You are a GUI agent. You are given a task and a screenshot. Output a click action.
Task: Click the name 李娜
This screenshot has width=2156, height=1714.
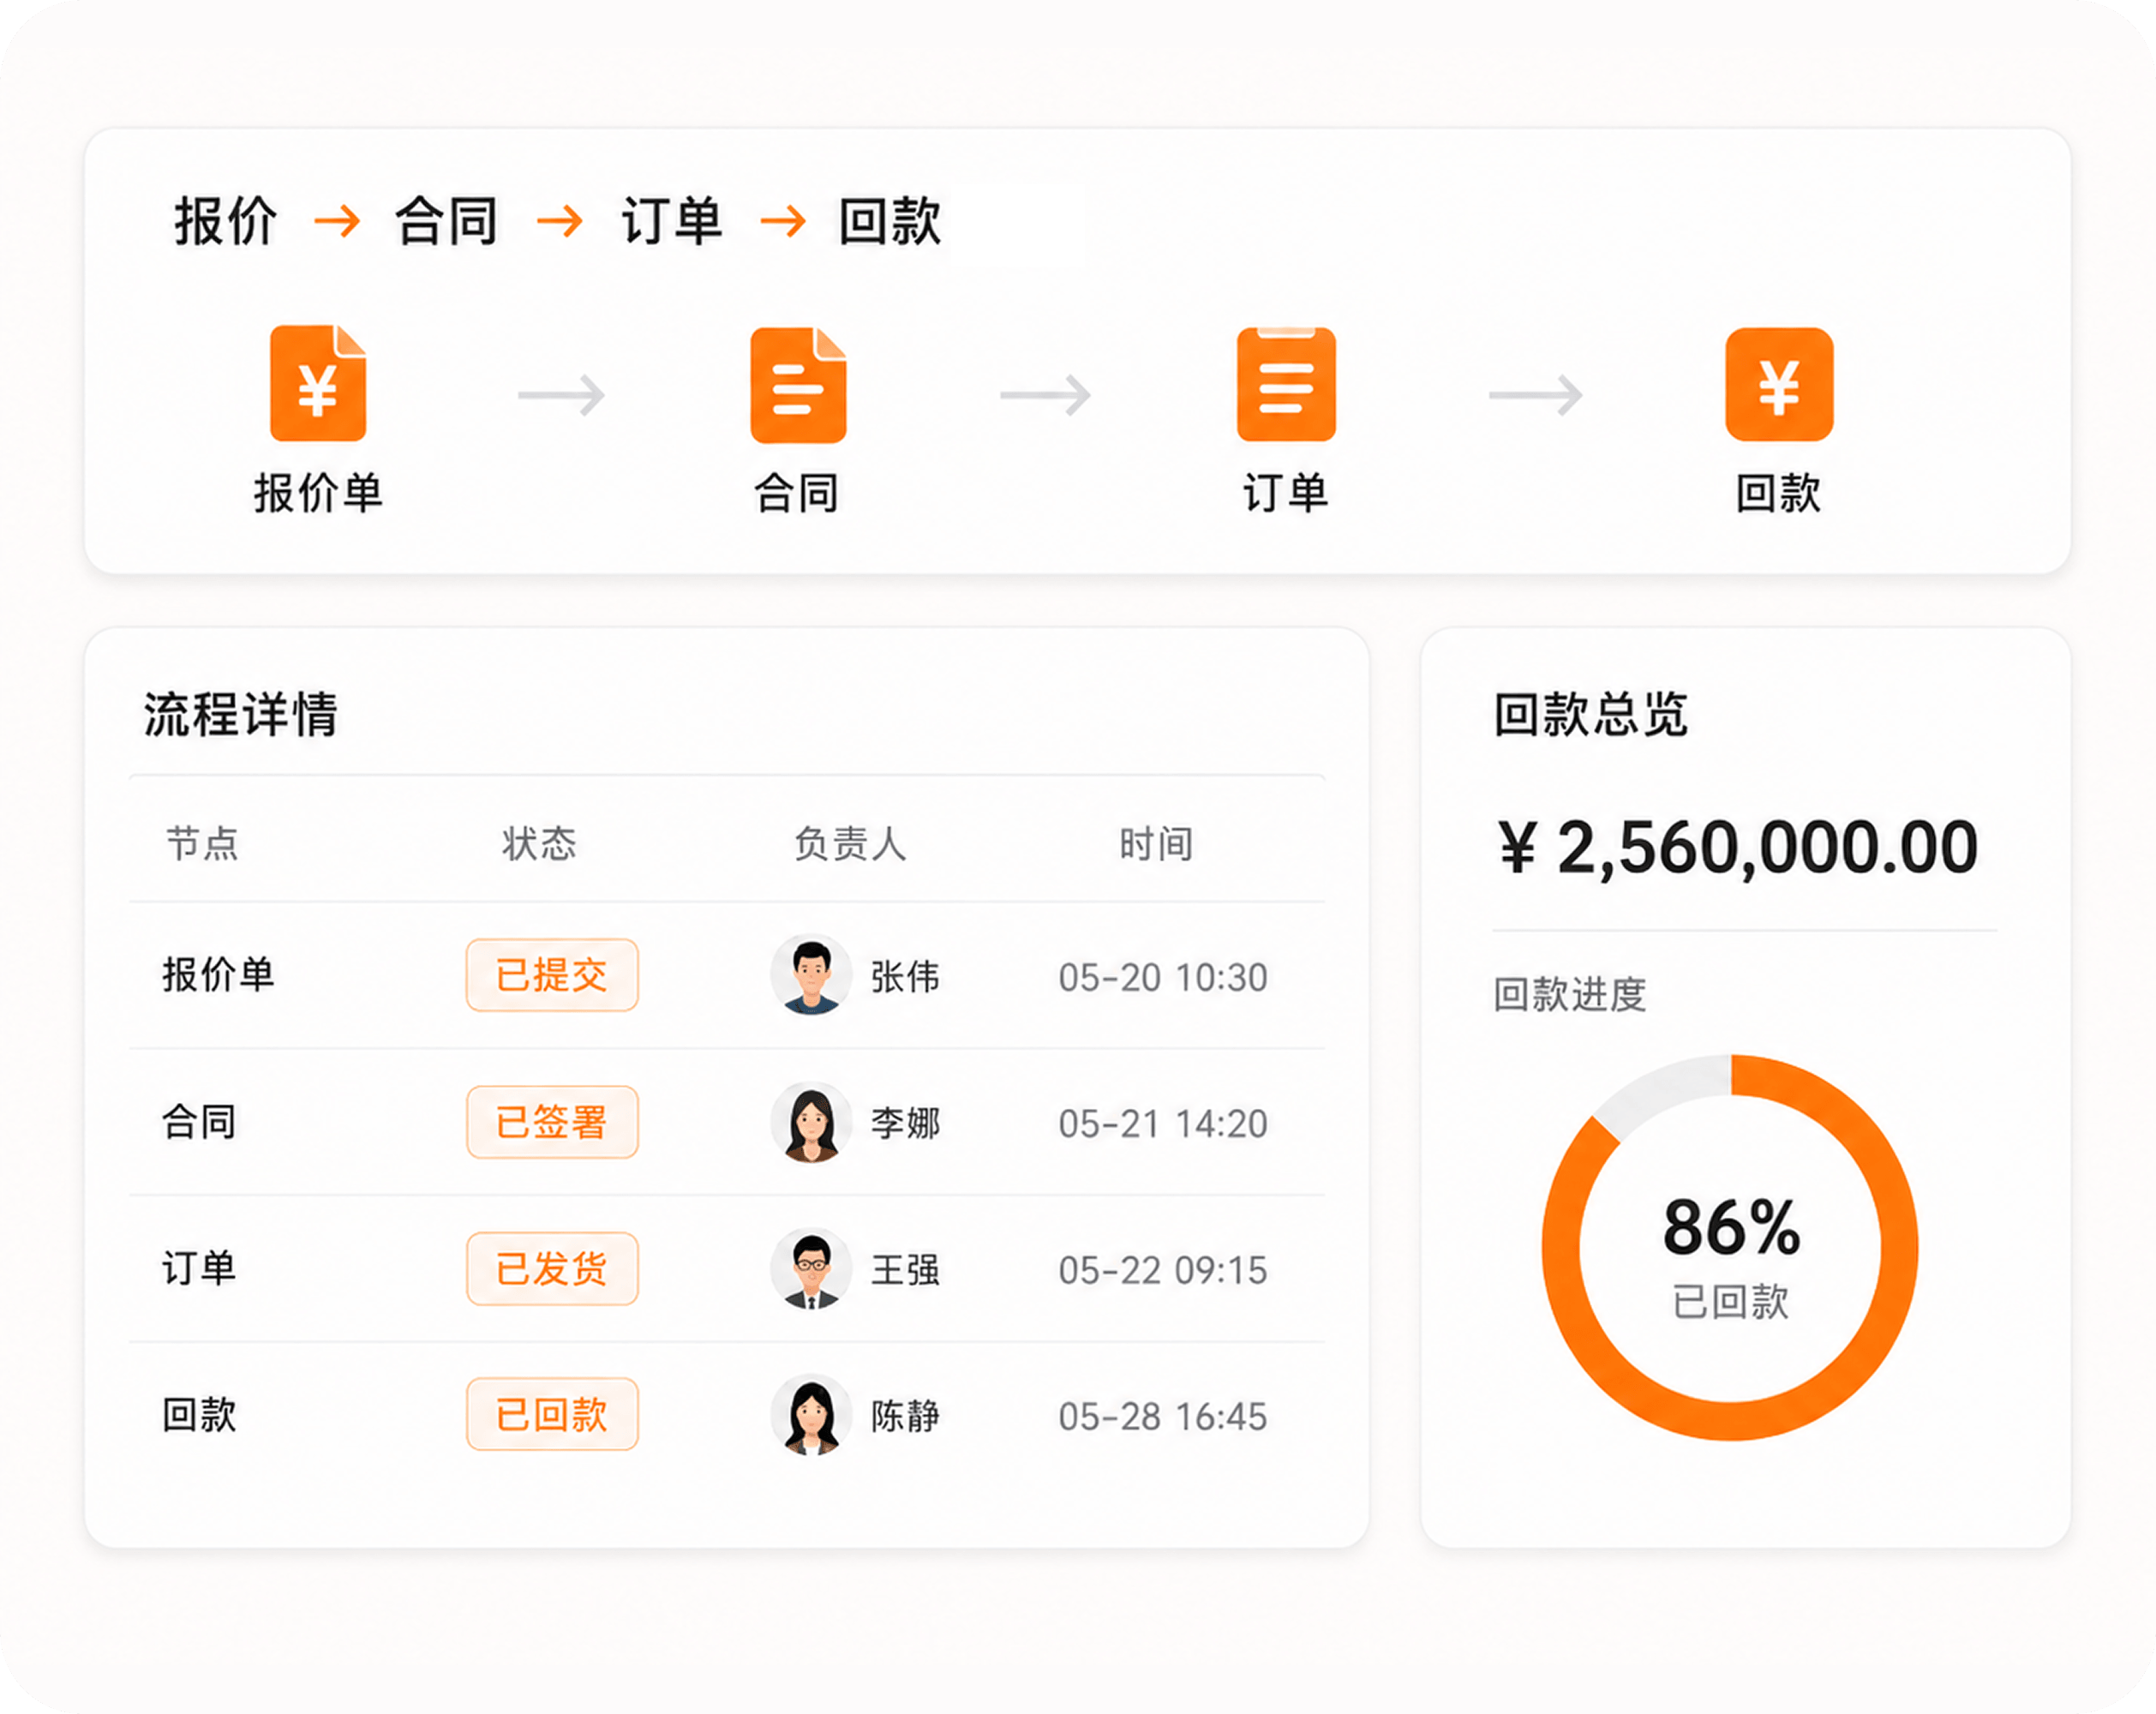point(905,1124)
